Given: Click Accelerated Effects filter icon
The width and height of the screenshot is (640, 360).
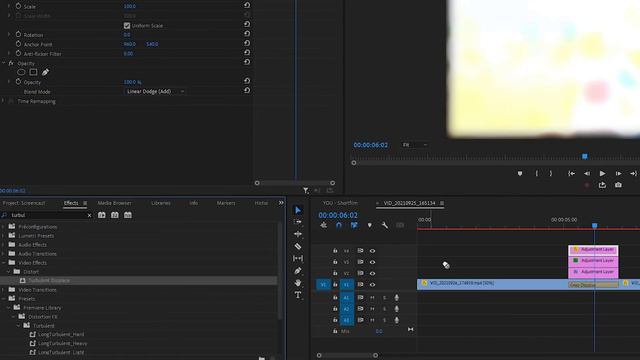Looking at the screenshot, I should tap(102, 215).
